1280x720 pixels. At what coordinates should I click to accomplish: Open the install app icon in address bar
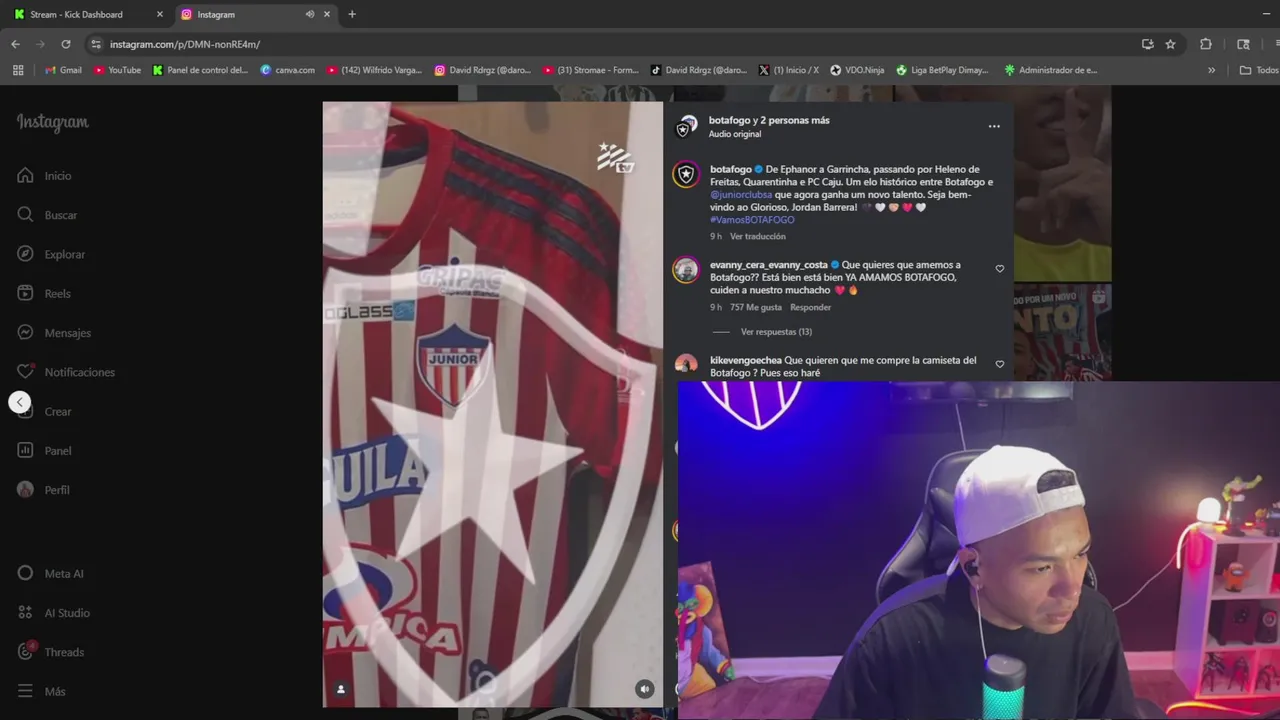[1148, 44]
